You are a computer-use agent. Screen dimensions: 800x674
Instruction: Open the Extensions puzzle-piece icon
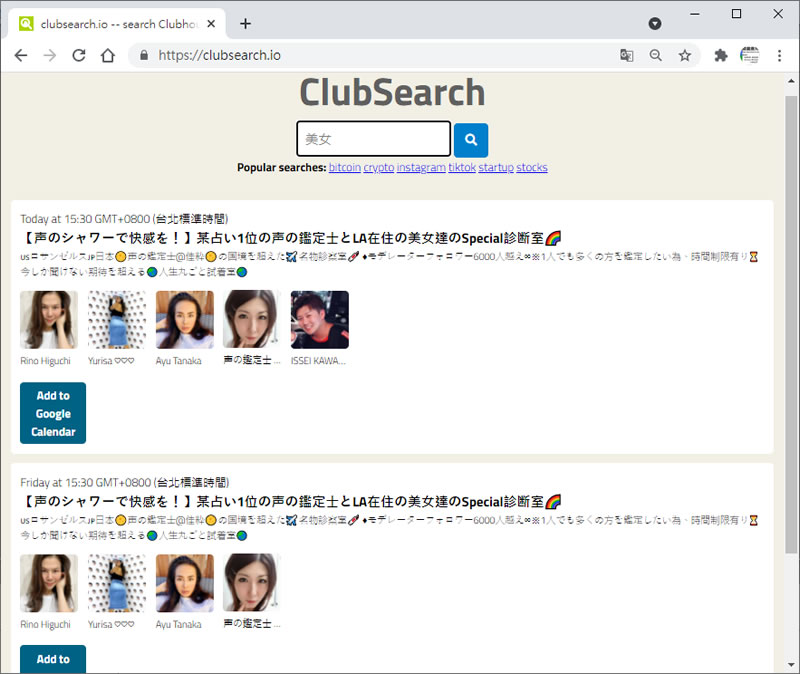(x=720, y=56)
